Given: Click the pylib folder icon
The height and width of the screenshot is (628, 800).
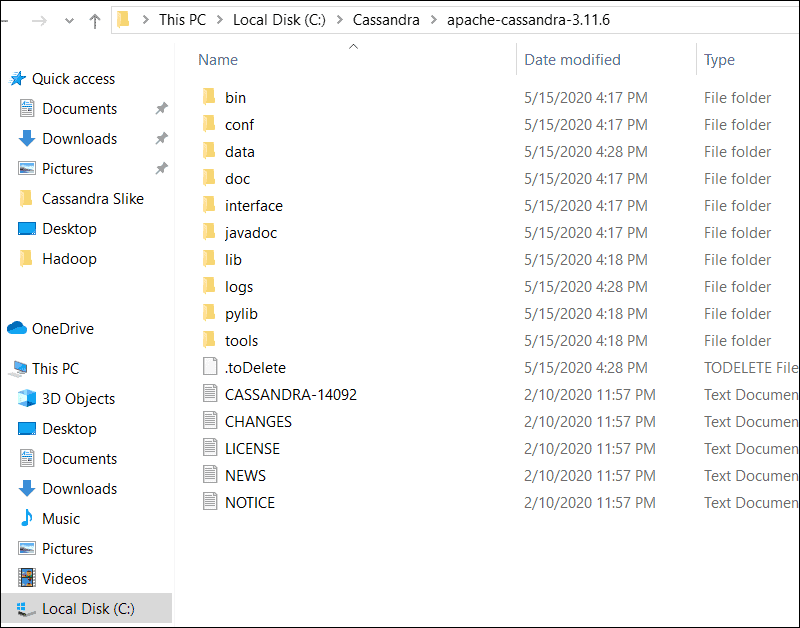Looking at the screenshot, I should [209, 313].
